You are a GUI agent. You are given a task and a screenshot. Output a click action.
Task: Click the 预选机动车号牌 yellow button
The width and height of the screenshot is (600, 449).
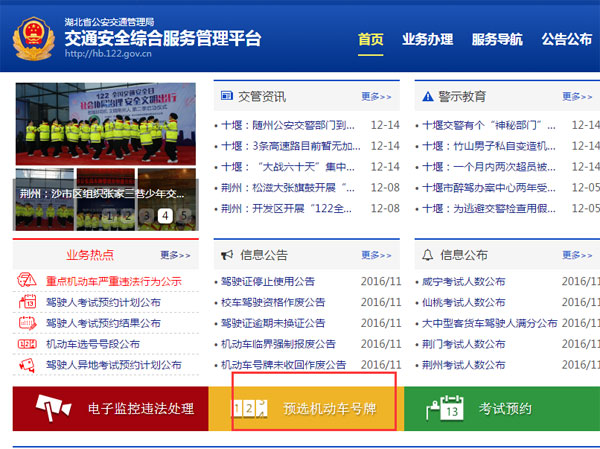coord(306,408)
